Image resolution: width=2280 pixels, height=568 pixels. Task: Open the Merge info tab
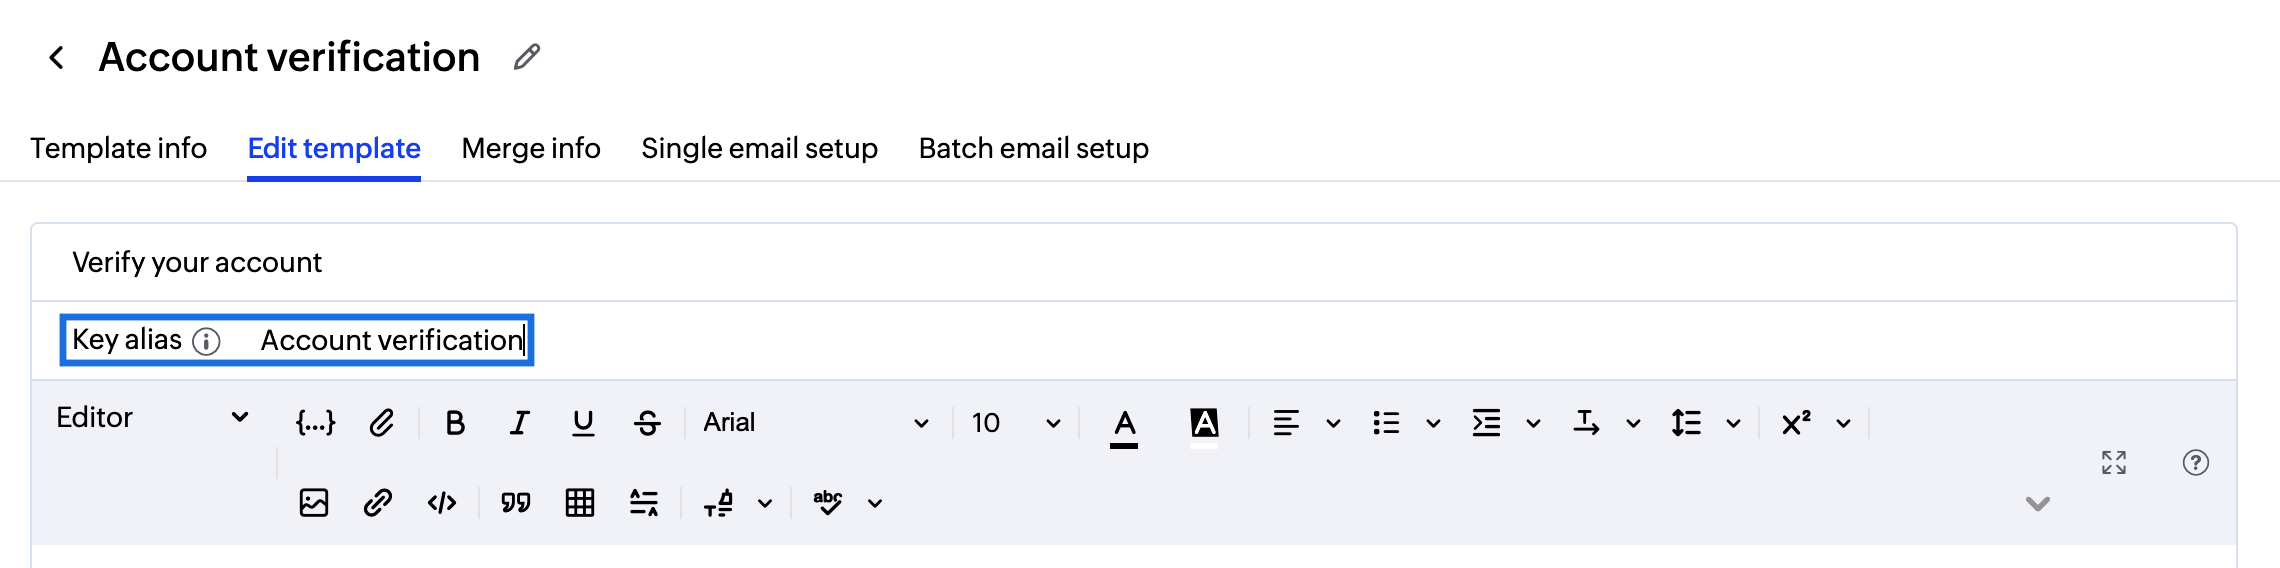point(531,148)
